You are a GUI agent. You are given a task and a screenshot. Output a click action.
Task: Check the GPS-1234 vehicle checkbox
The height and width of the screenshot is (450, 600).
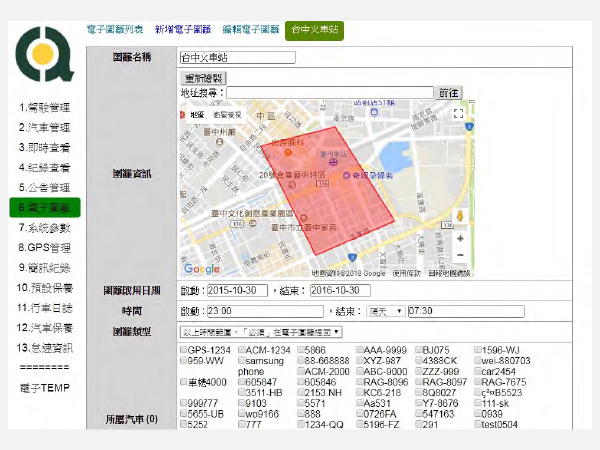pyautogui.click(x=183, y=349)
